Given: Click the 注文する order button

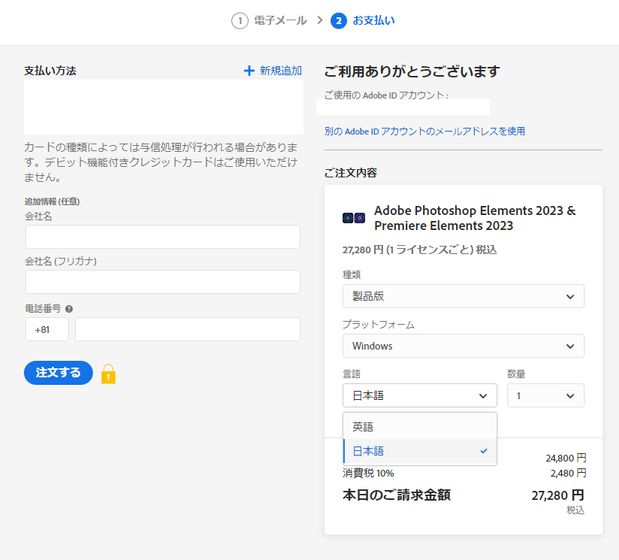Looking at the screenshot, I should click(58, 373).
